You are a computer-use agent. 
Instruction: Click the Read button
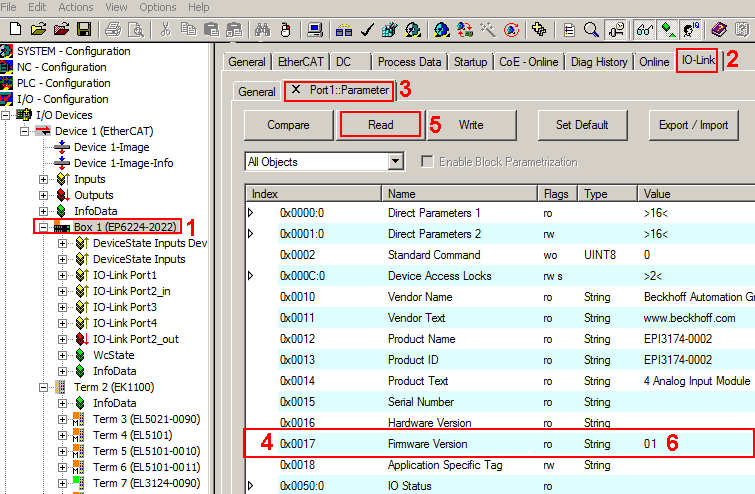click(380, 125)
